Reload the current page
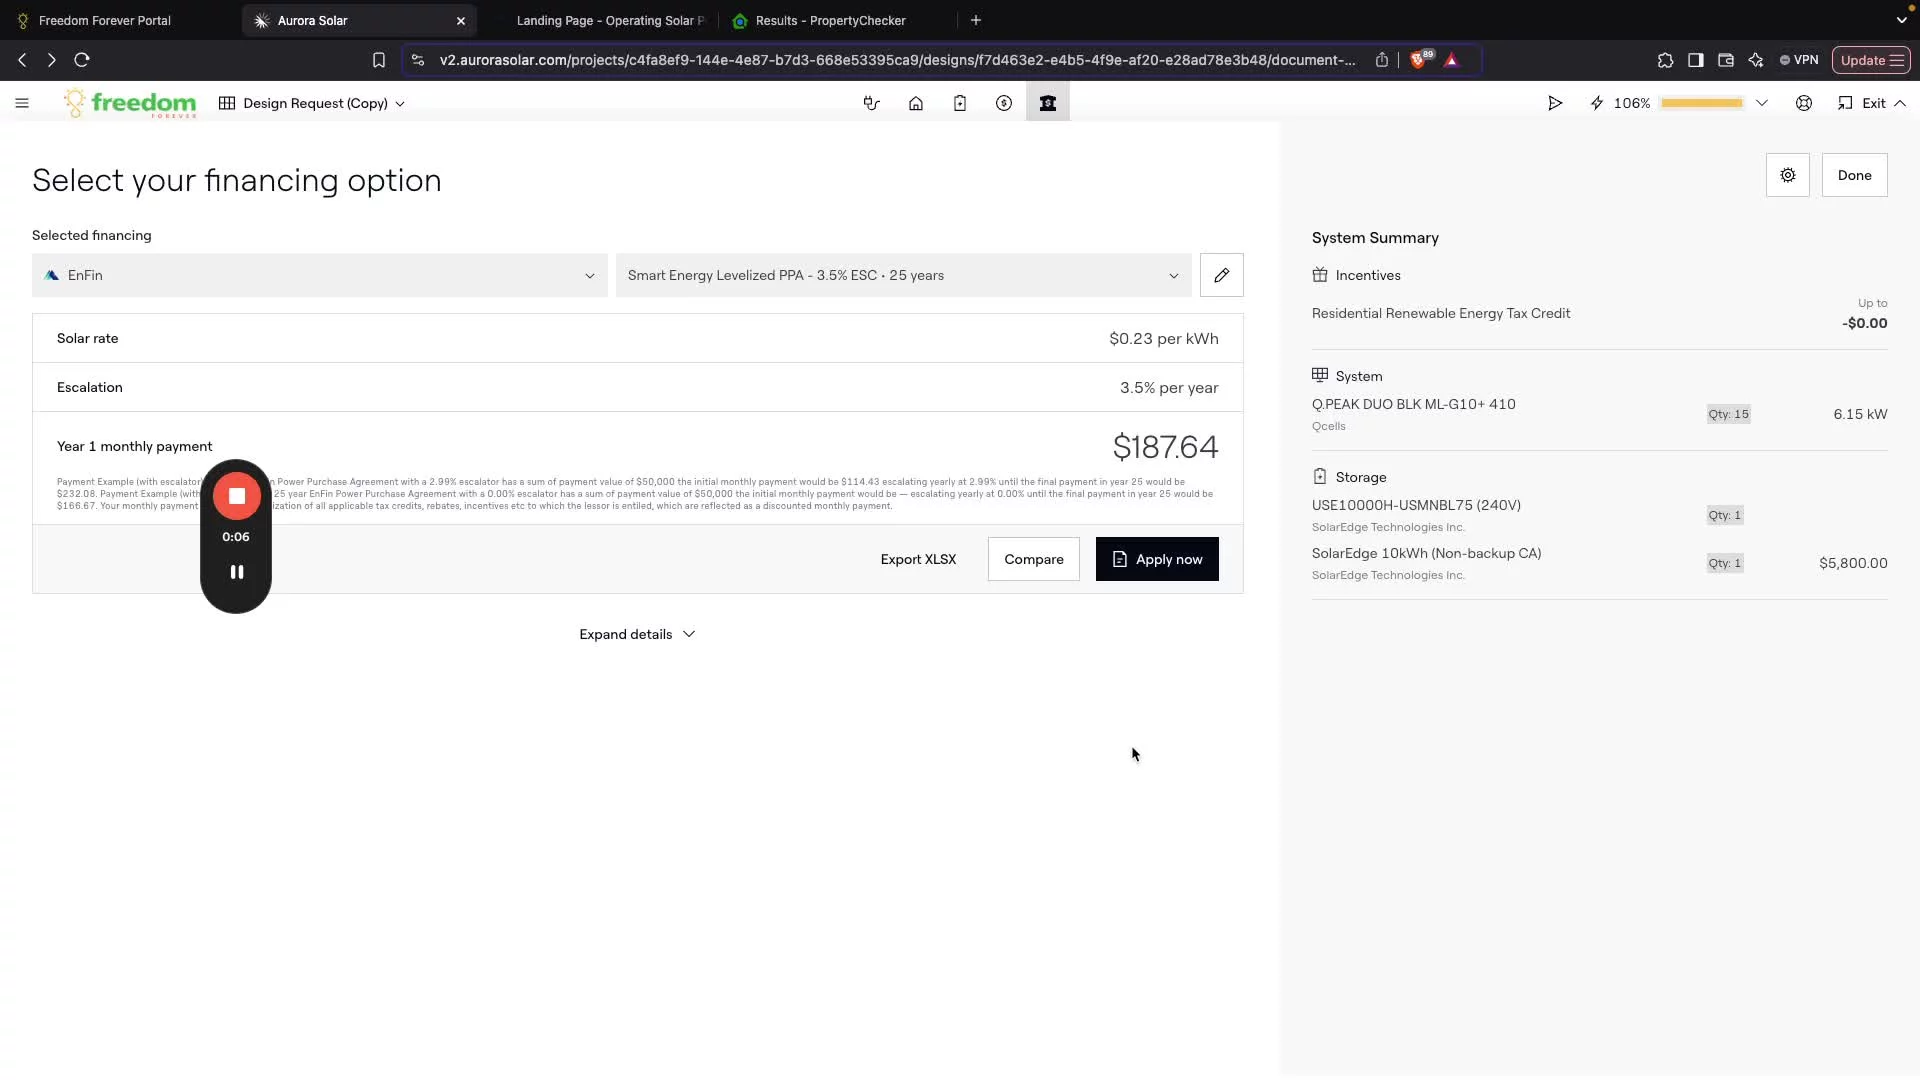Viewport: 1920px width, 1080px height. coord(82,60)
